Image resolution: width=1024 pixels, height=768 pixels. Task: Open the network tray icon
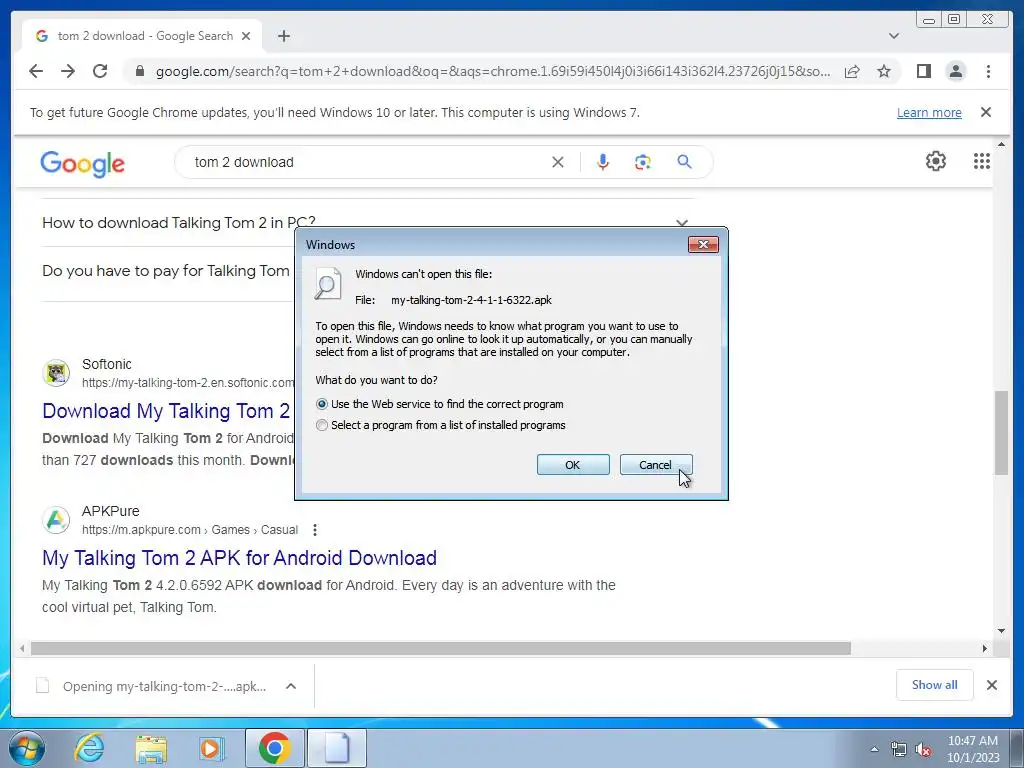(x=899, y=750)
